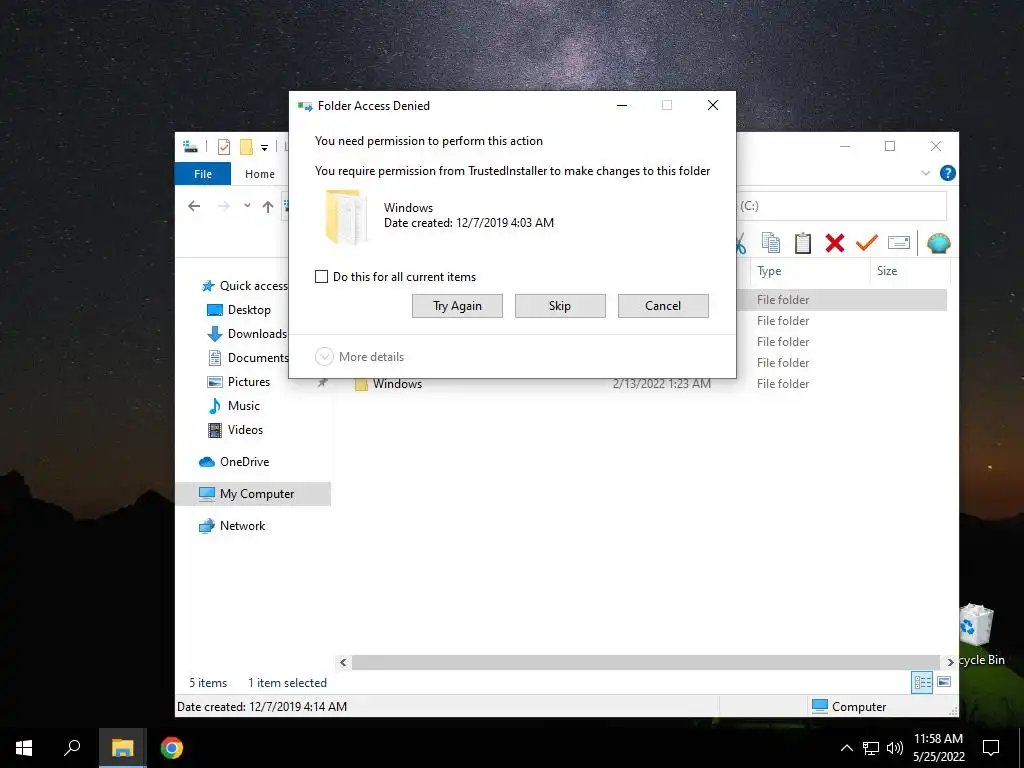
Task: Click the volume speaker tray icon
Action: click(895, 748)
